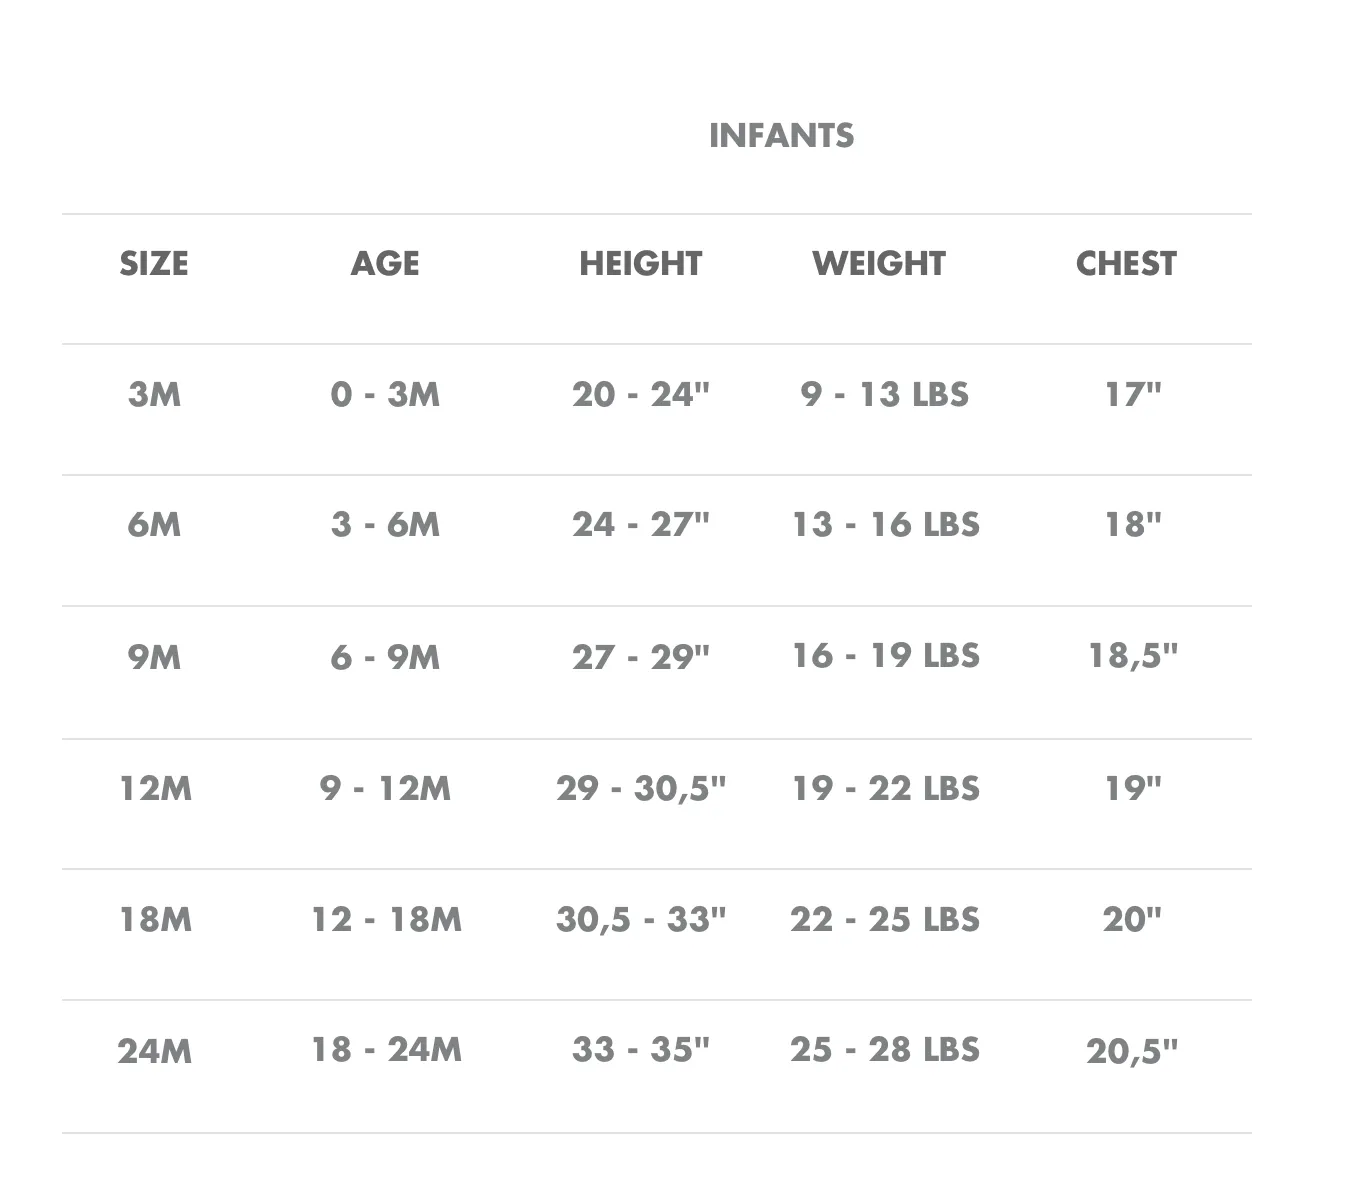Select the 3M size row label

[x=155, y=394]
